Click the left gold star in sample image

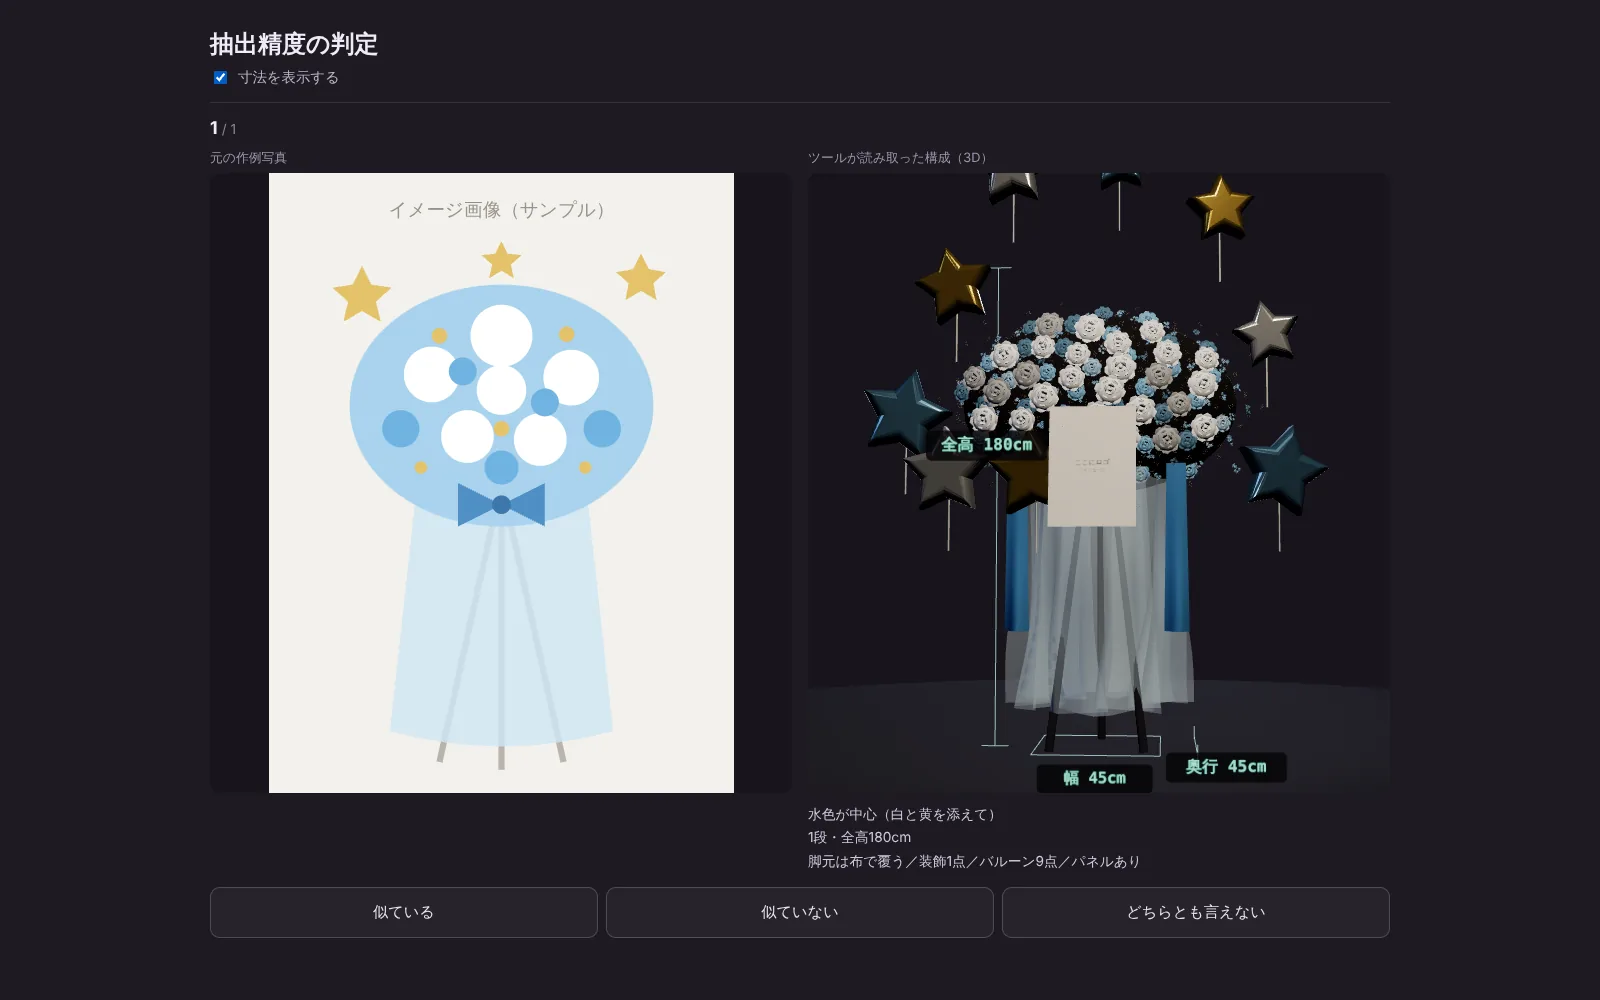pyautogui.click(x=362, y=295)
